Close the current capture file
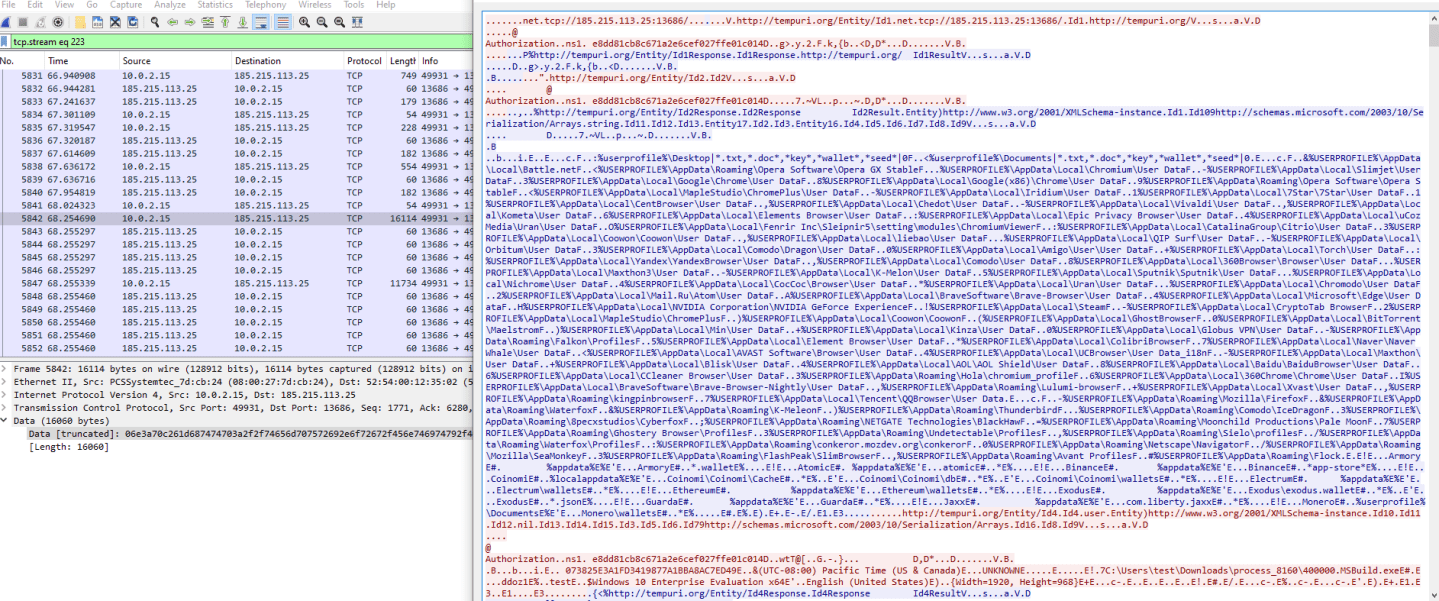Viewport: 1439px width, 601px height. pos(115,26)
